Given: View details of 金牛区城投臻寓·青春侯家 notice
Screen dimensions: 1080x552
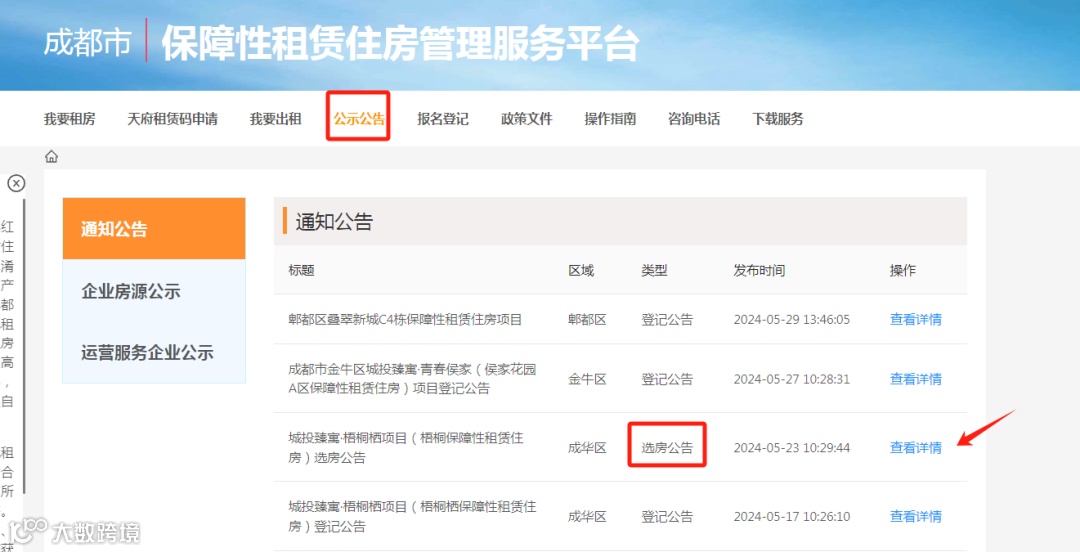Looking at the screenshot, I should point(915,379).
